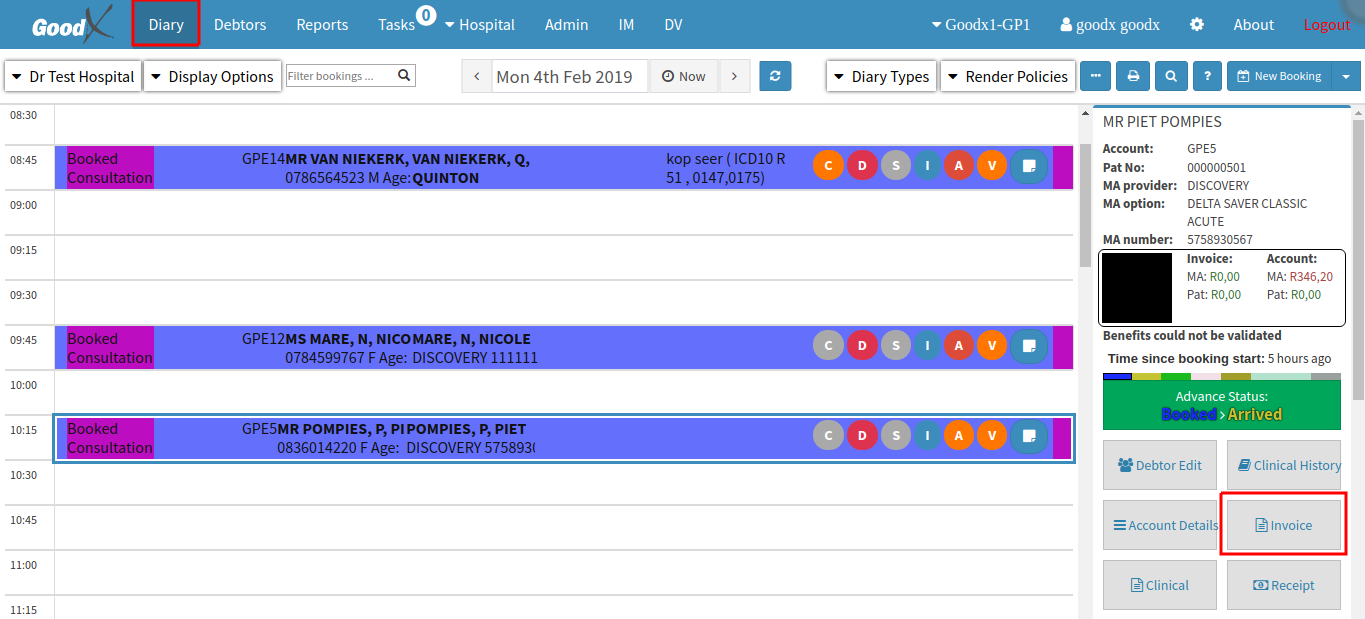Image resolution: width=1365 pixels, height=619 pixels.
Task: Open settings with the gear icon
Action: pyautogui.click(x=1197, y=24)
